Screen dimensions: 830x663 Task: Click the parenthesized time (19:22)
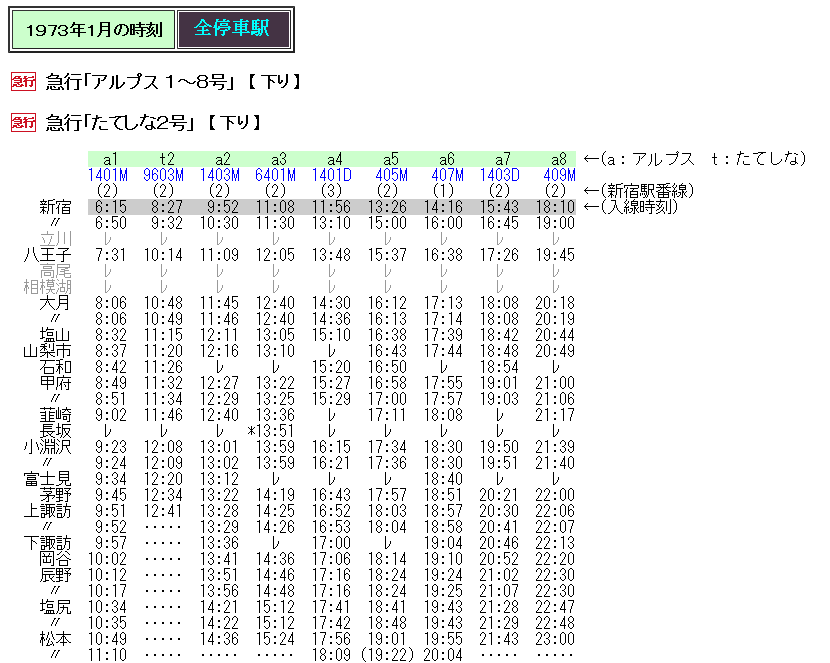pos(387,655)
